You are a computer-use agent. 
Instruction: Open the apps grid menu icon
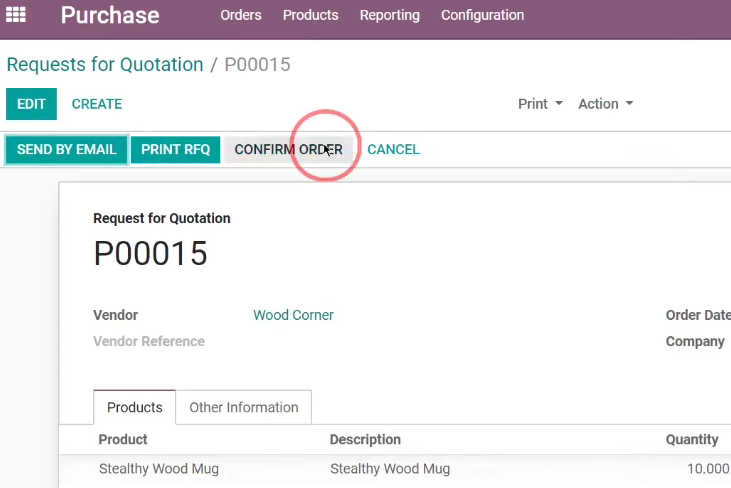point(15,14)
